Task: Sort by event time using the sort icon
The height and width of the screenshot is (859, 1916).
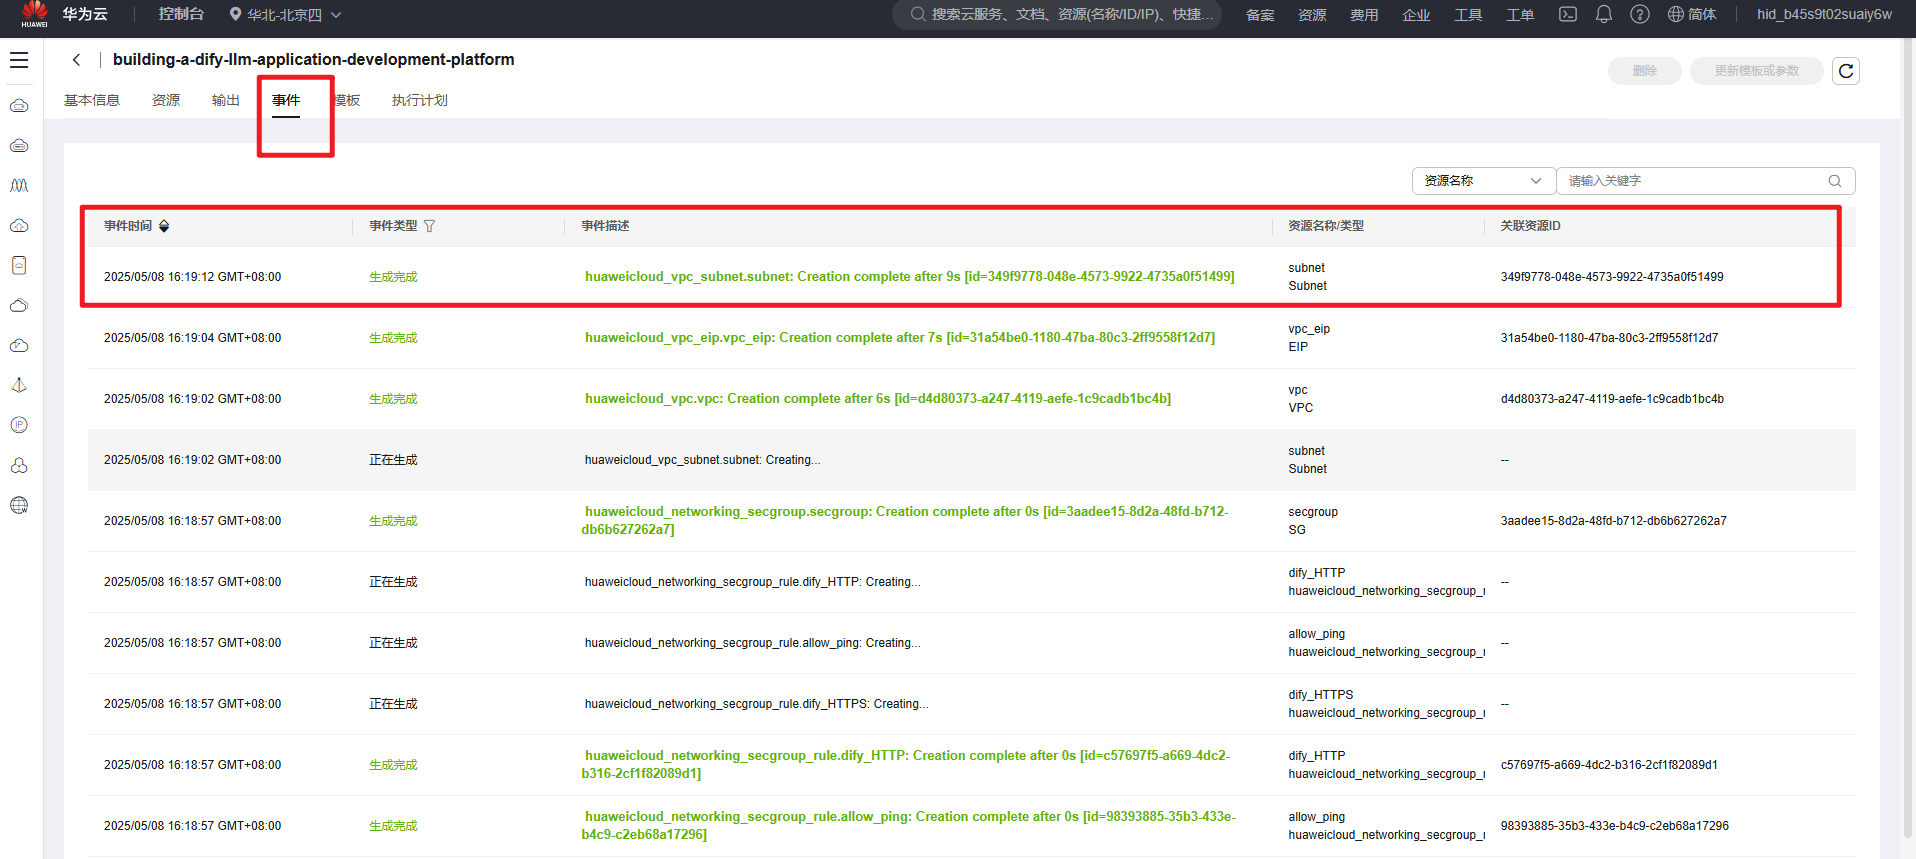Action: (164, 226)
